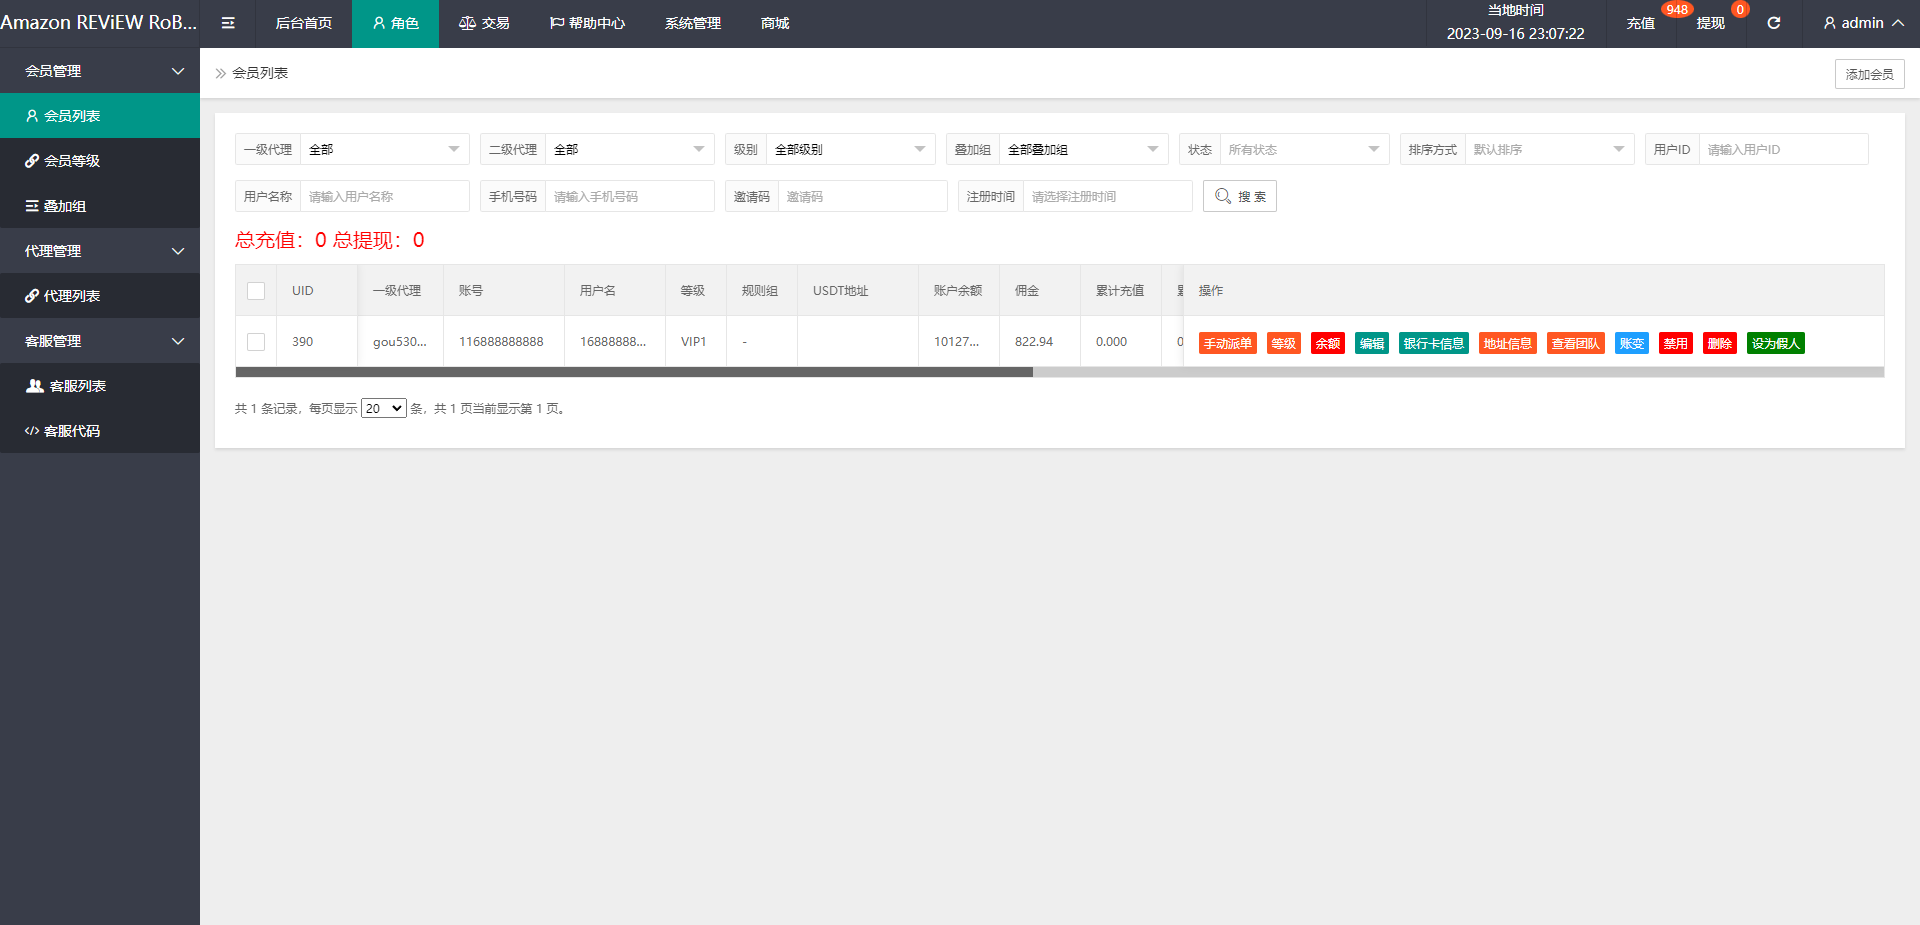This screenshot has height=925, width=1920.
Task: Check the select-all checkbox in table header
Action: click(x=256, y=291)
